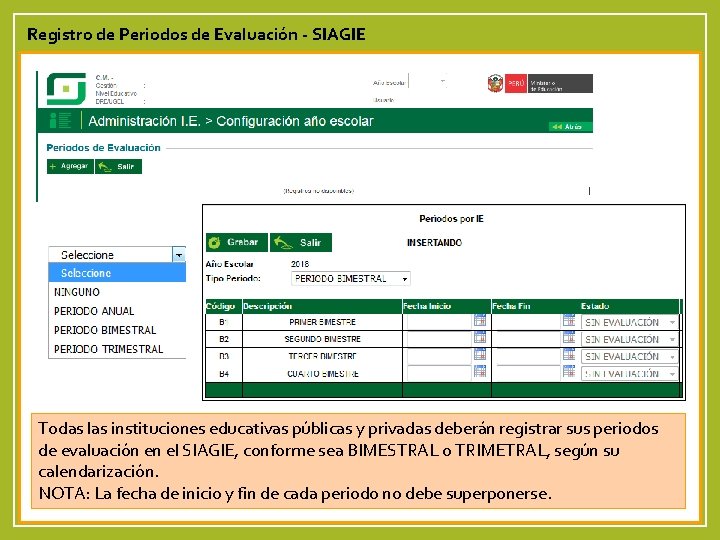Click Fecha Inicio field for PRIMER BIMESTRE
The width and height of the screenshot is (720, 540).
tap(439, 322)
